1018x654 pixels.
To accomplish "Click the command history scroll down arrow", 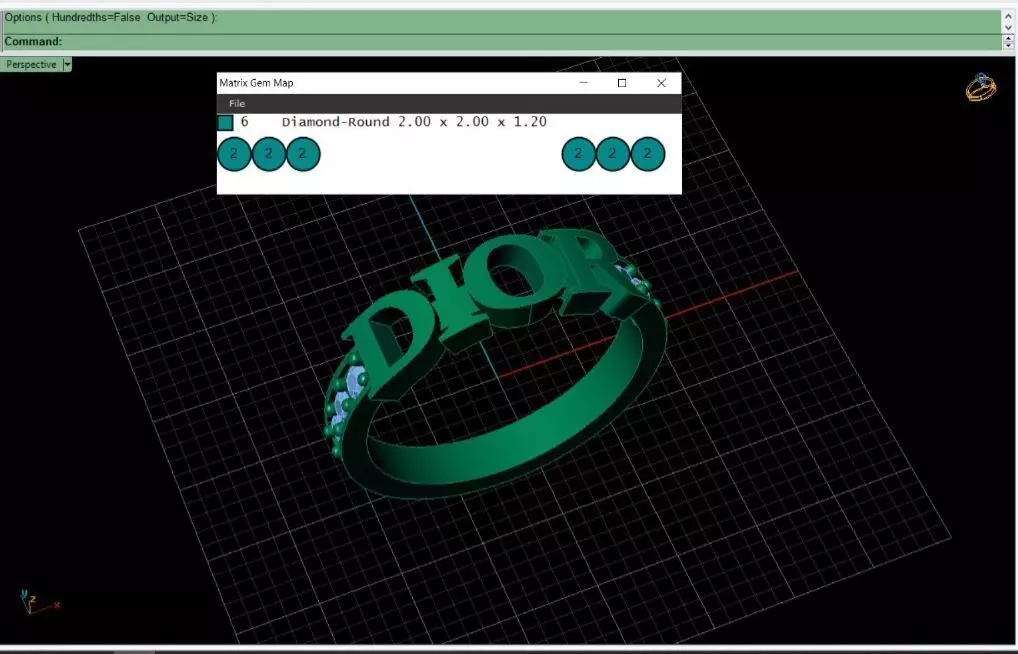I will (1008, 27).
